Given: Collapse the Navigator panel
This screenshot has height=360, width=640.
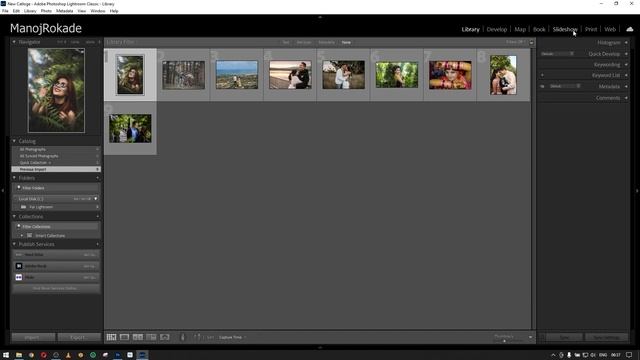Looking at the screenshot, I should pyautogui.click(x=14, y=42).
